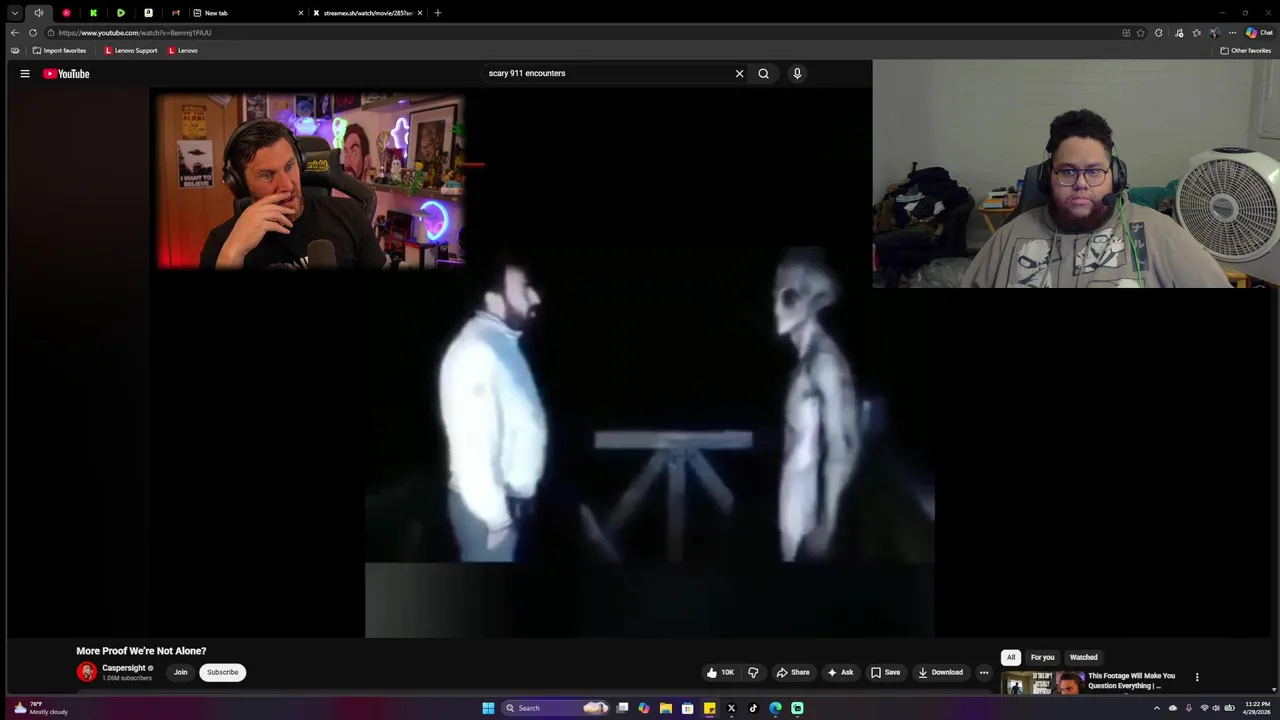Switch to the muted audio pinned tab
This screenshot has width=1280, height=720.
click(39, 13)
